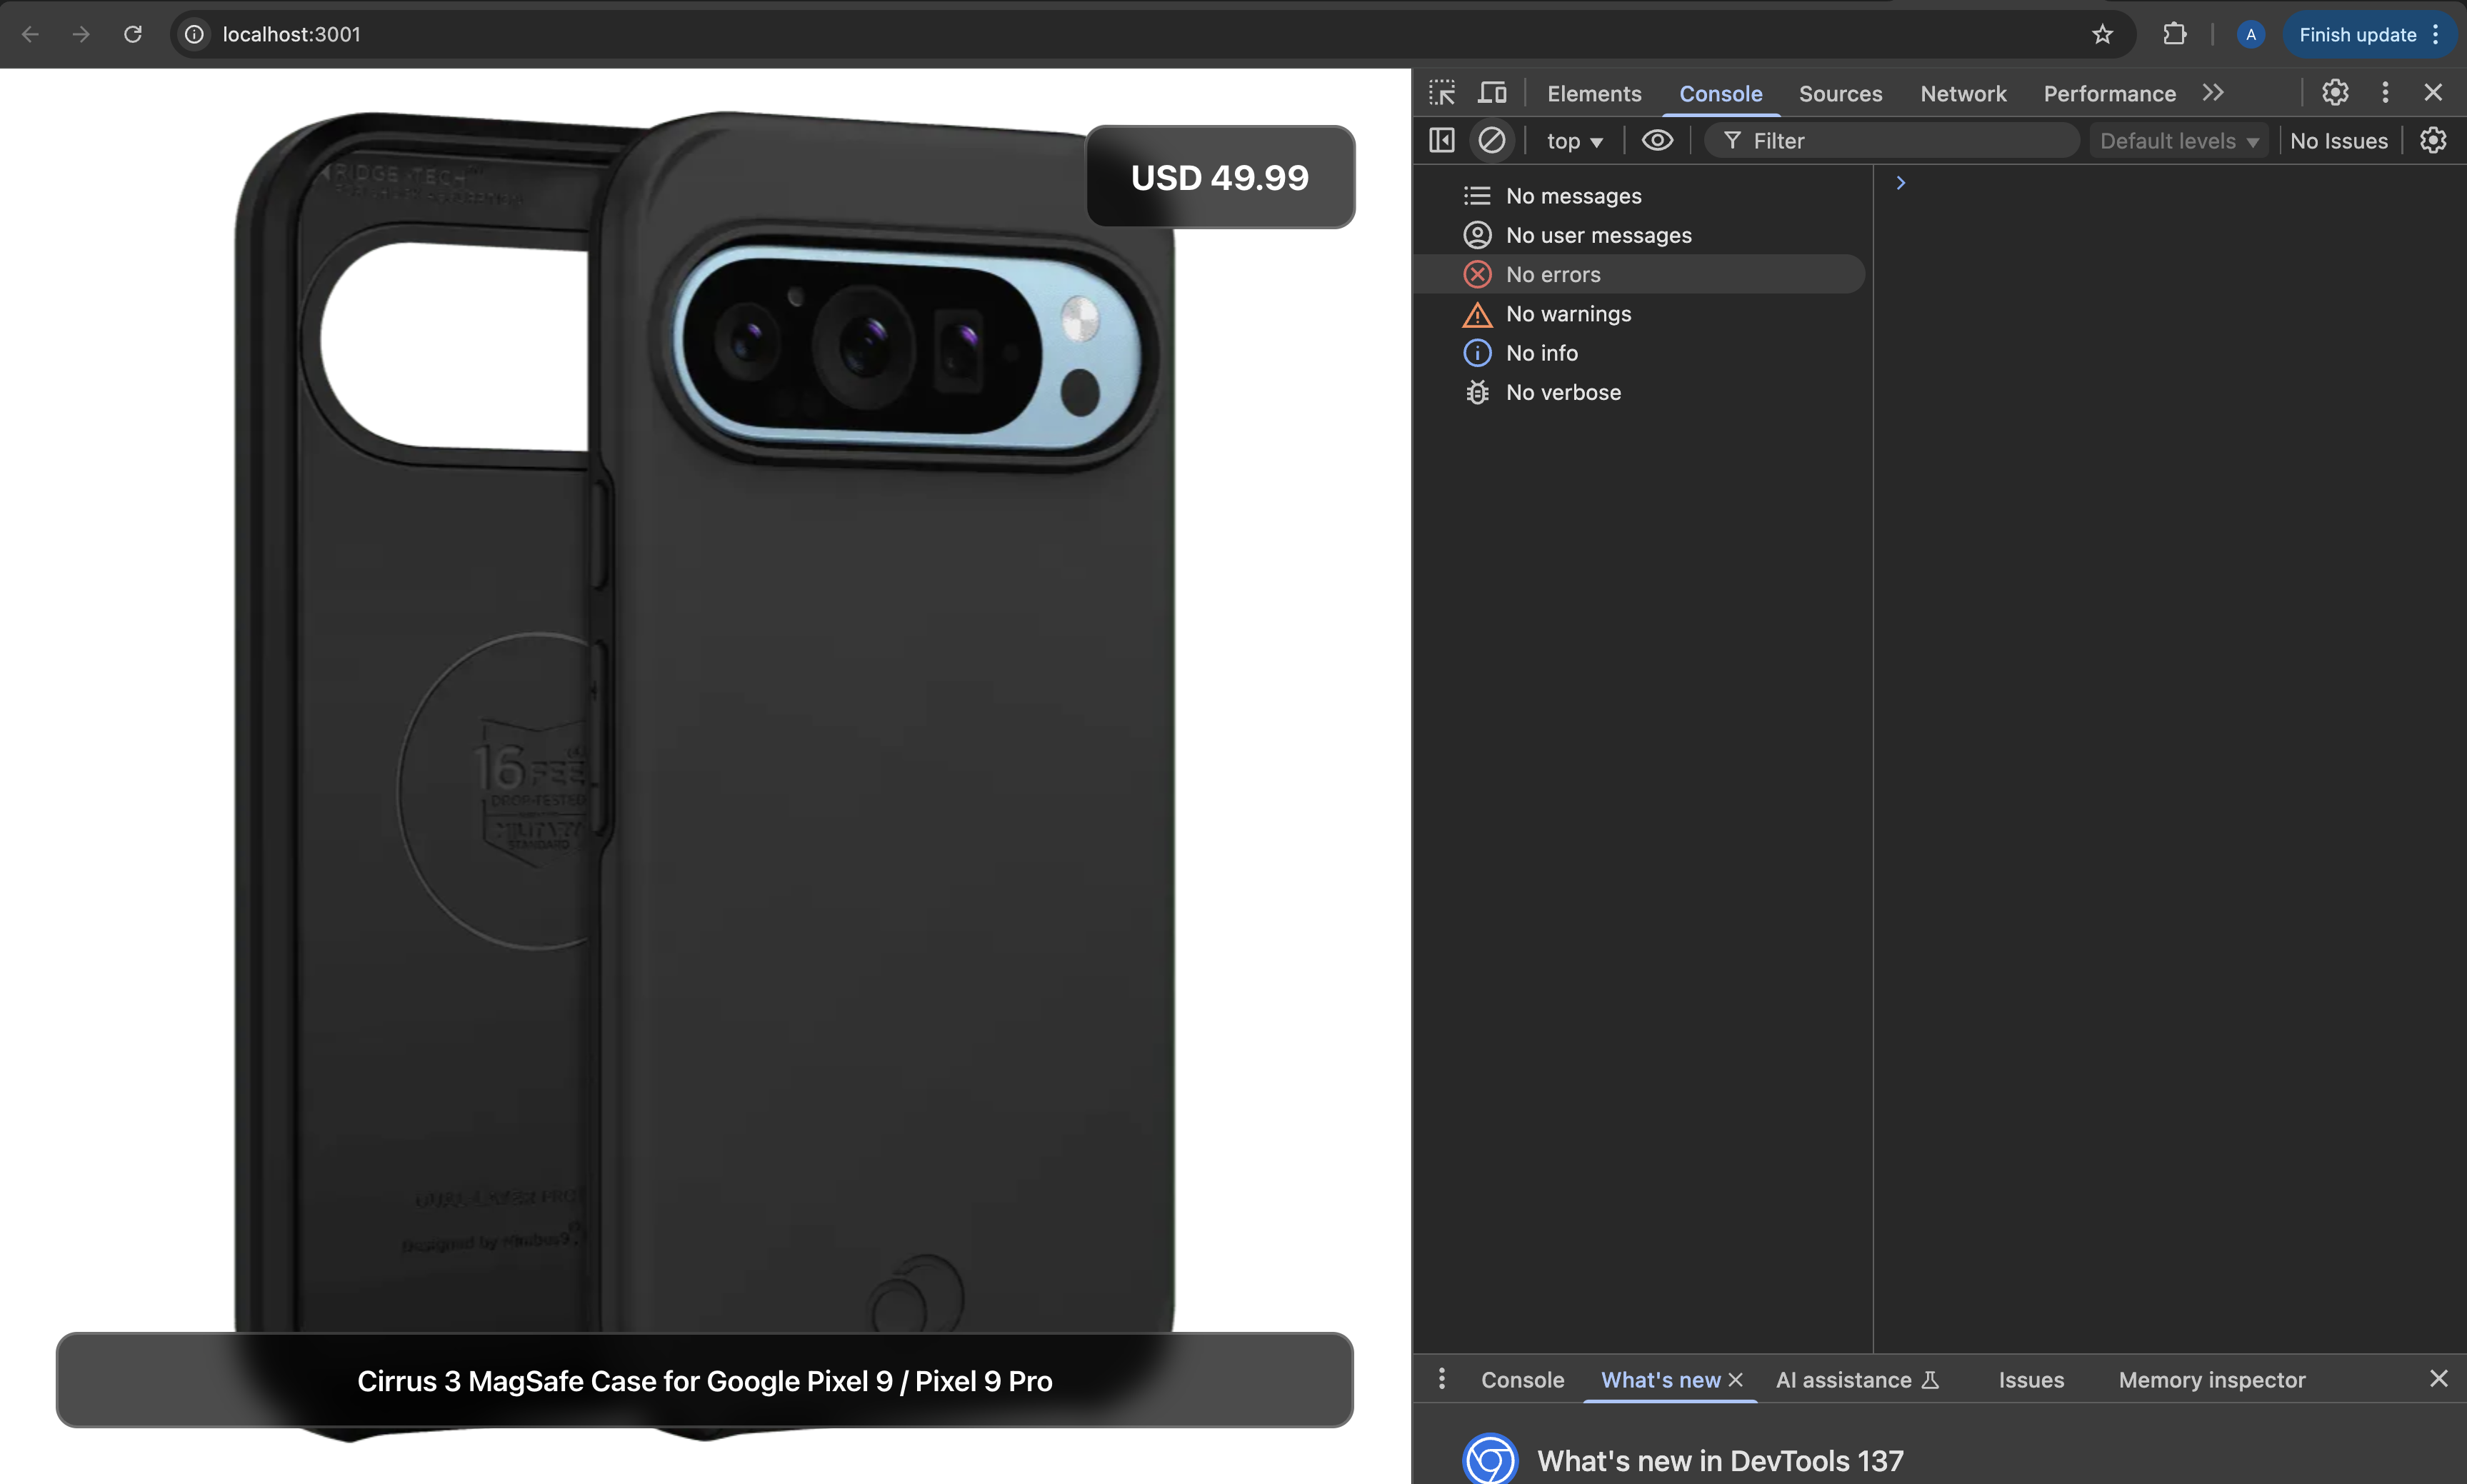
Task: Reload the page
Action: click(133, 34)
